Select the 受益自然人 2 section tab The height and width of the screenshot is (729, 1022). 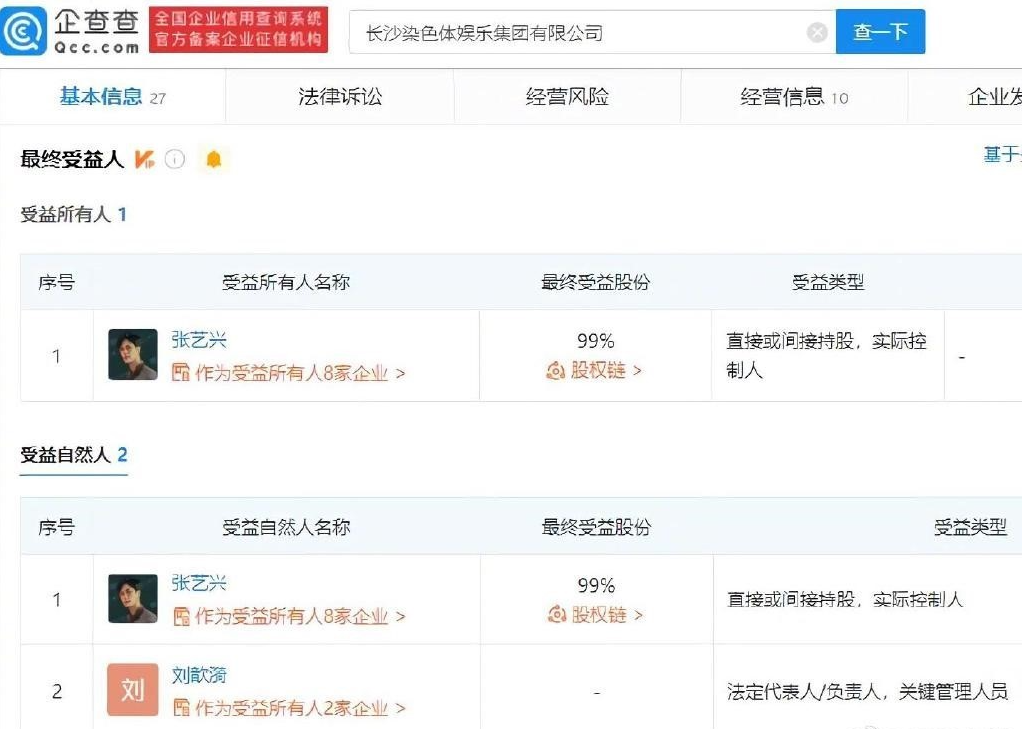pyautogui.click(x=74, y=455)
